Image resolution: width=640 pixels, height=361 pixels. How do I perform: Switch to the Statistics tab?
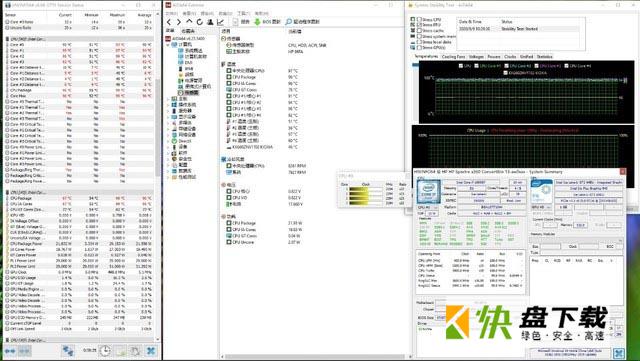tap(544, 57)
